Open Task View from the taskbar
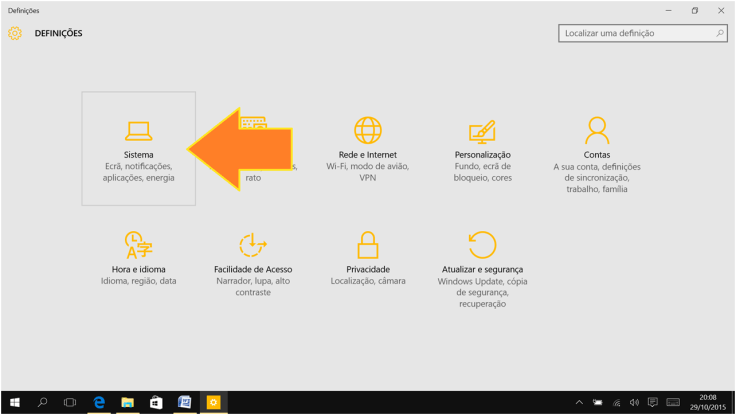The image size is (736, 415). [70, 402]
